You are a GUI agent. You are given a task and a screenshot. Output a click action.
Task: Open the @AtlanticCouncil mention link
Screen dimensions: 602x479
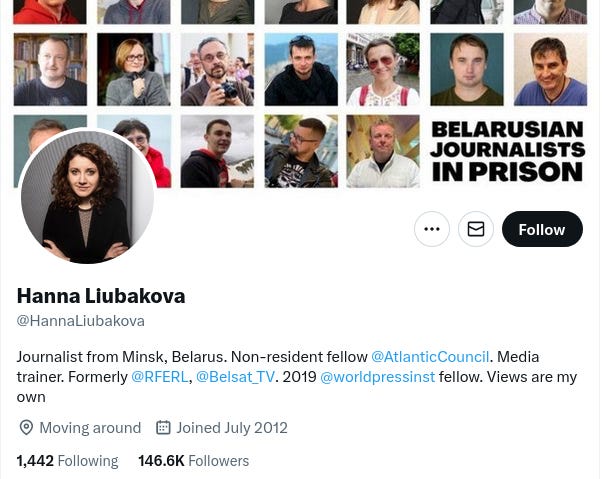tap(430, 357)
